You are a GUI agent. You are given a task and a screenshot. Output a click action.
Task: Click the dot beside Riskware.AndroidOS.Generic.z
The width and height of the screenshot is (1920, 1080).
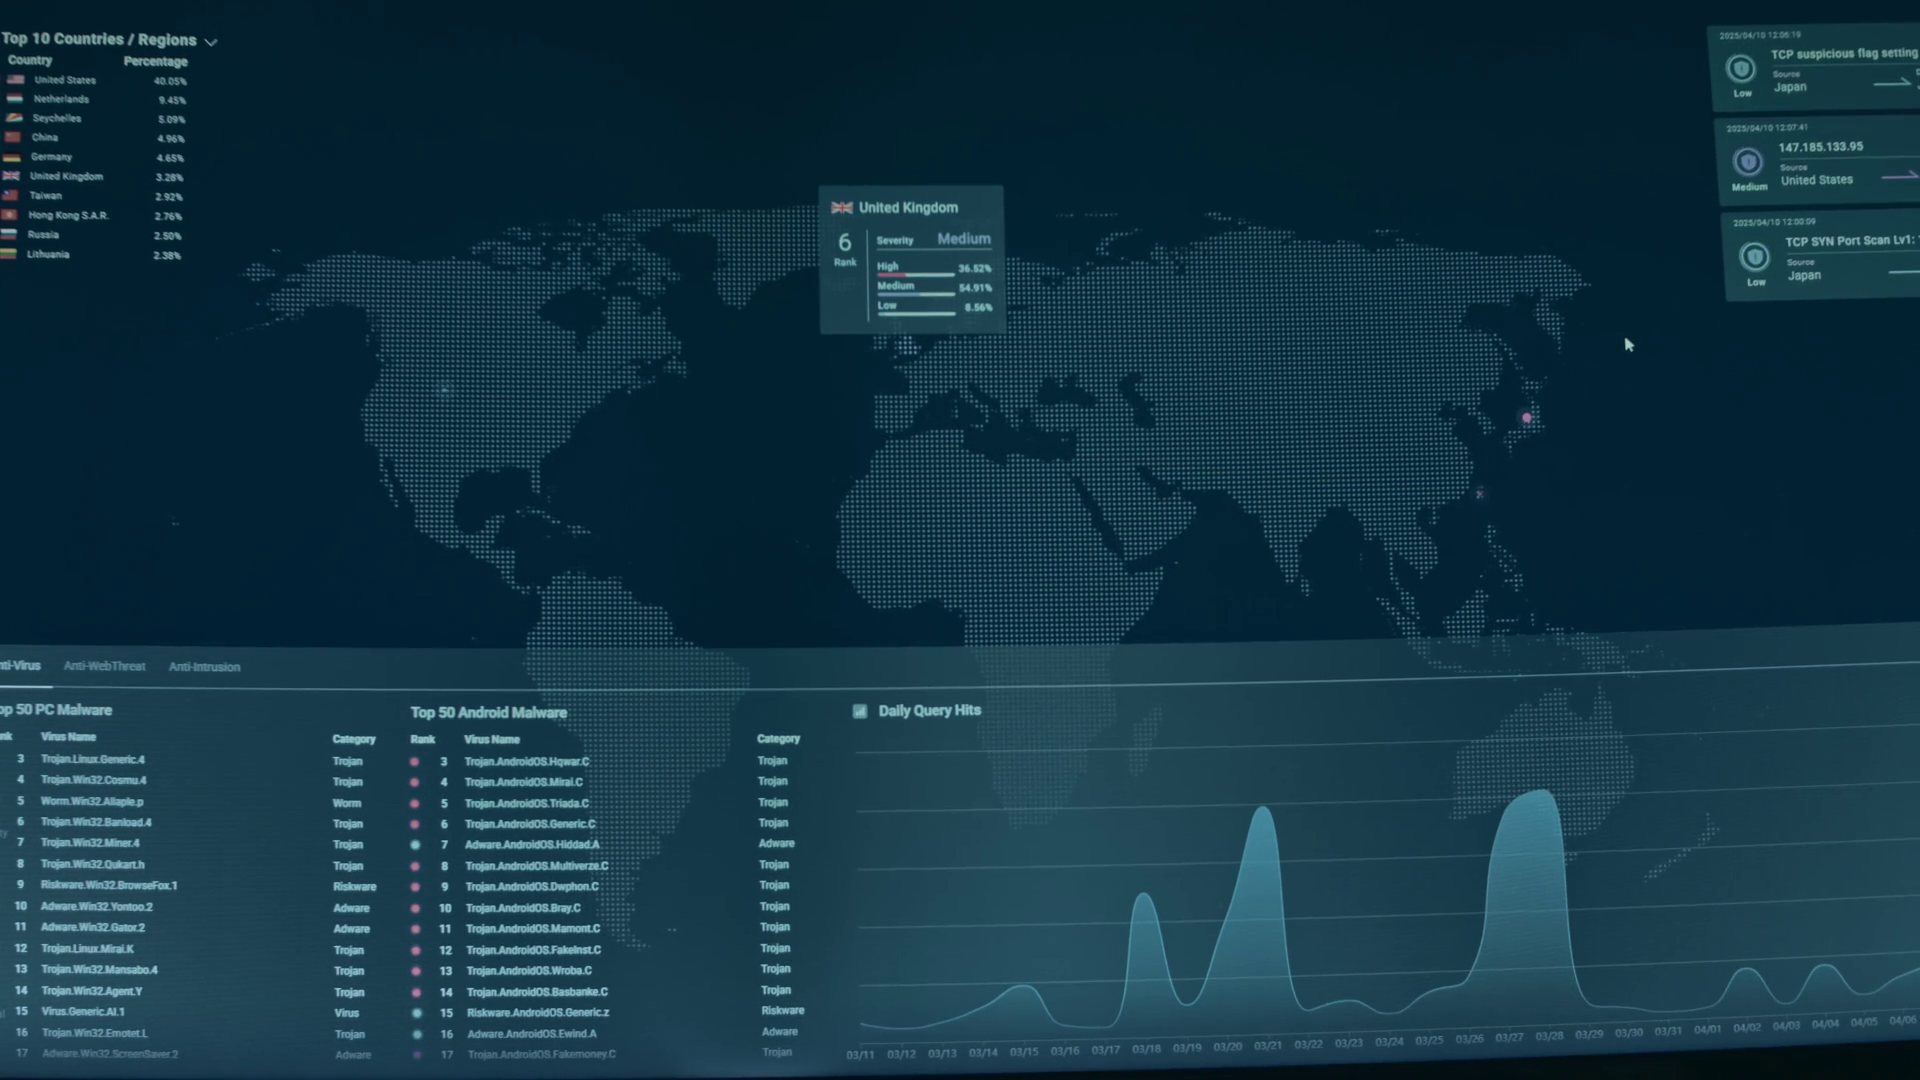click(x=417, y=1013)
